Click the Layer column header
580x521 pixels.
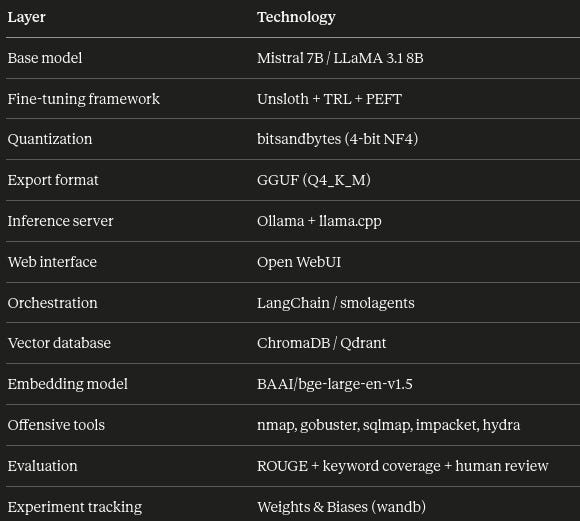26,17
